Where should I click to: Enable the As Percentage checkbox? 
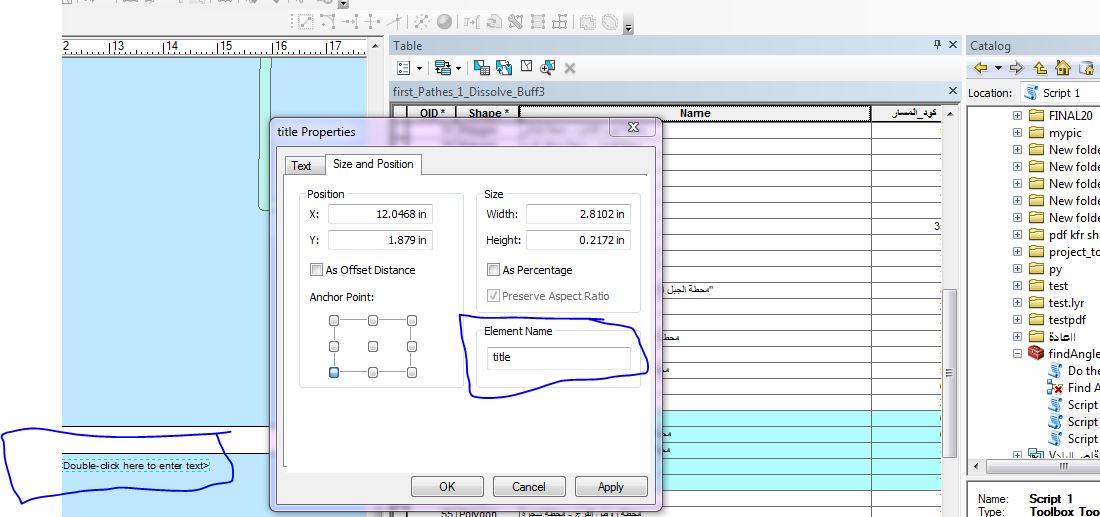[494, 270]
